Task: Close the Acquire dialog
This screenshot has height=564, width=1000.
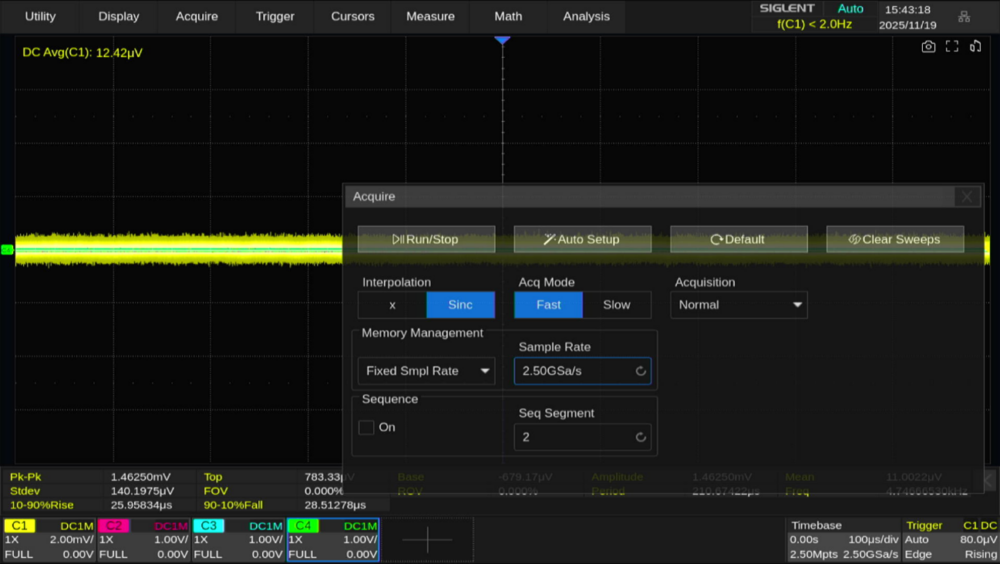Action: coord(966,197)
